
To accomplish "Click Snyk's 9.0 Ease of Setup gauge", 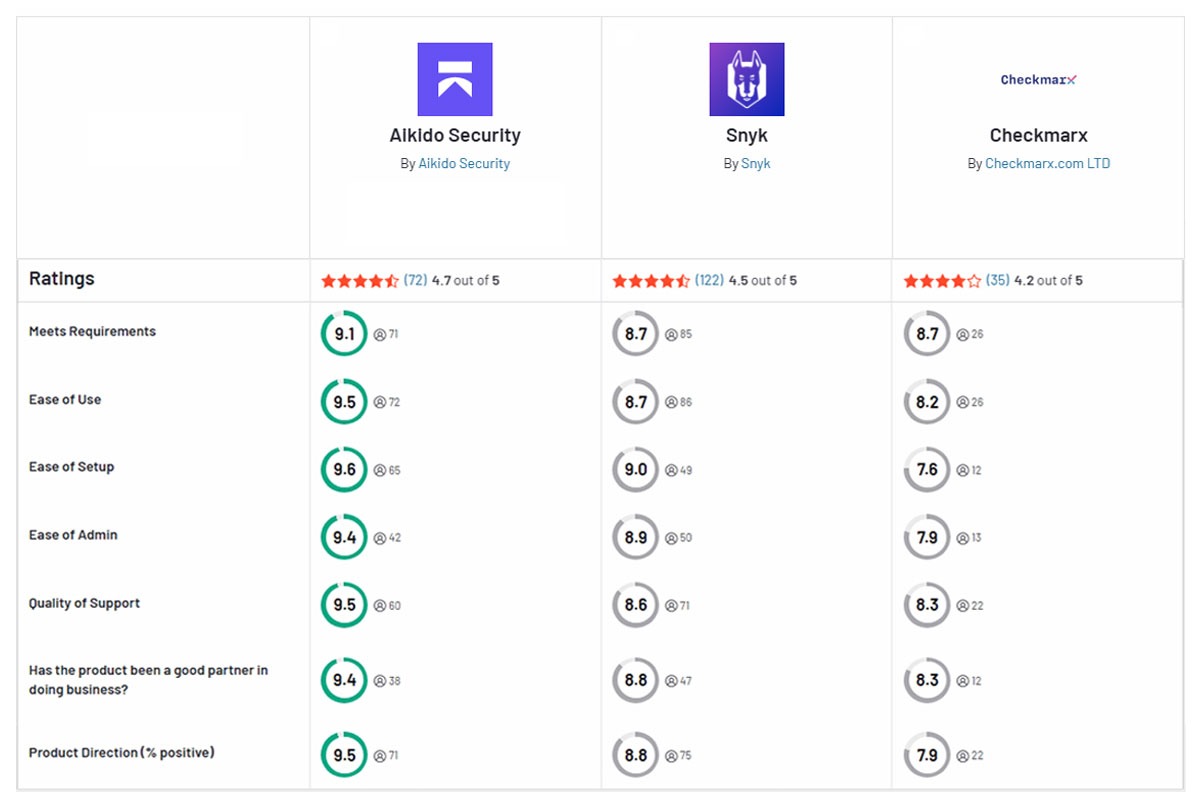I will 636,470.
